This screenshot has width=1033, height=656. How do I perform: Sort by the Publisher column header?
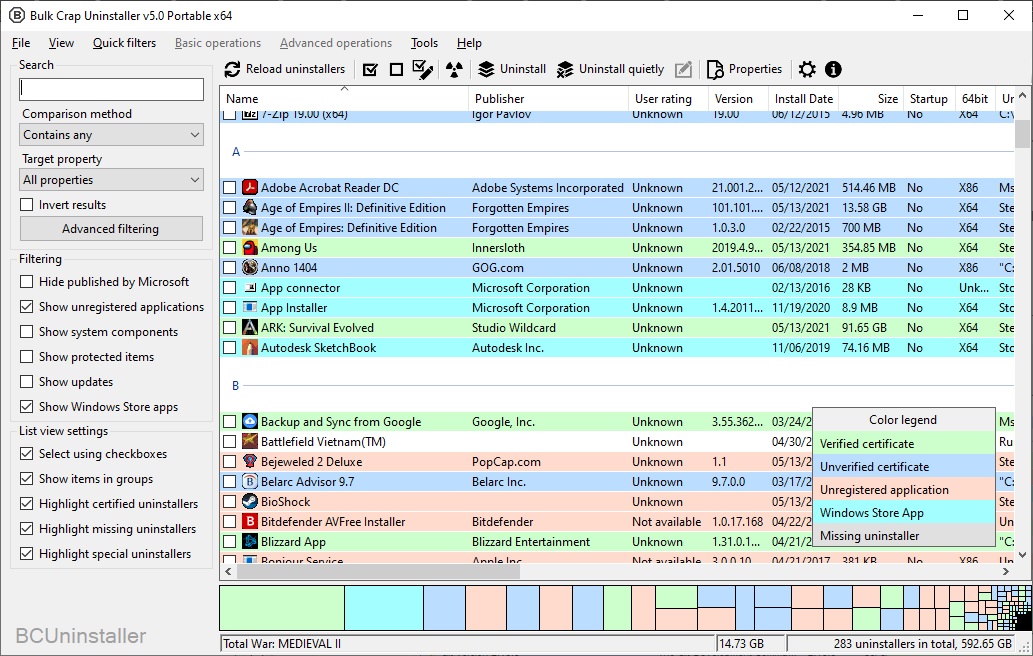point(549,99)
